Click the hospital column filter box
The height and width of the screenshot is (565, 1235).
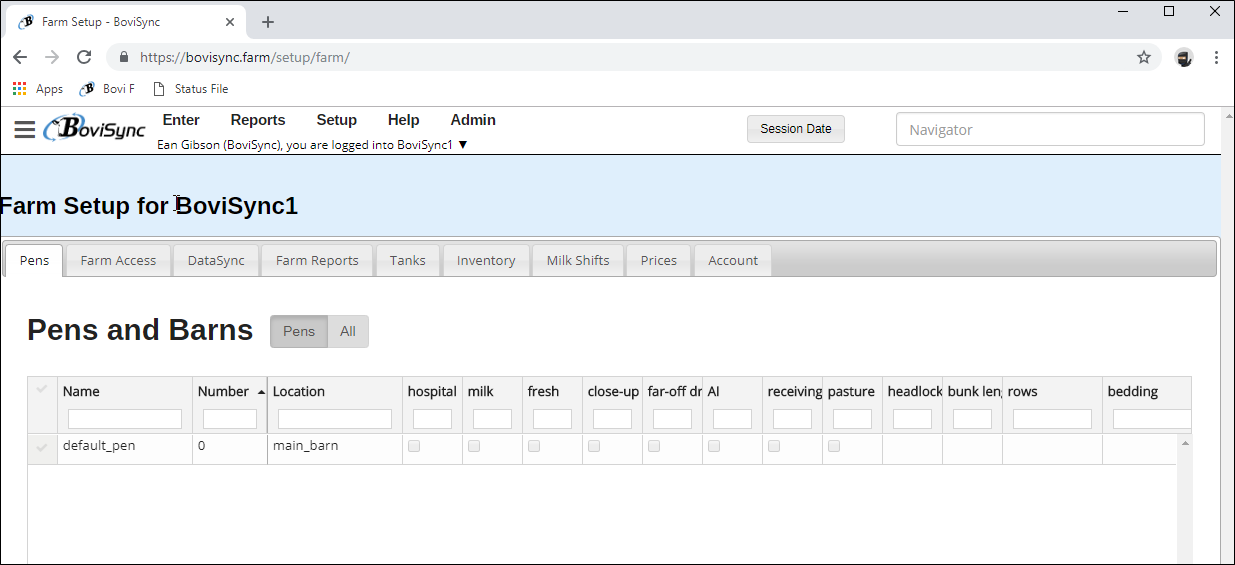(432, 419)
